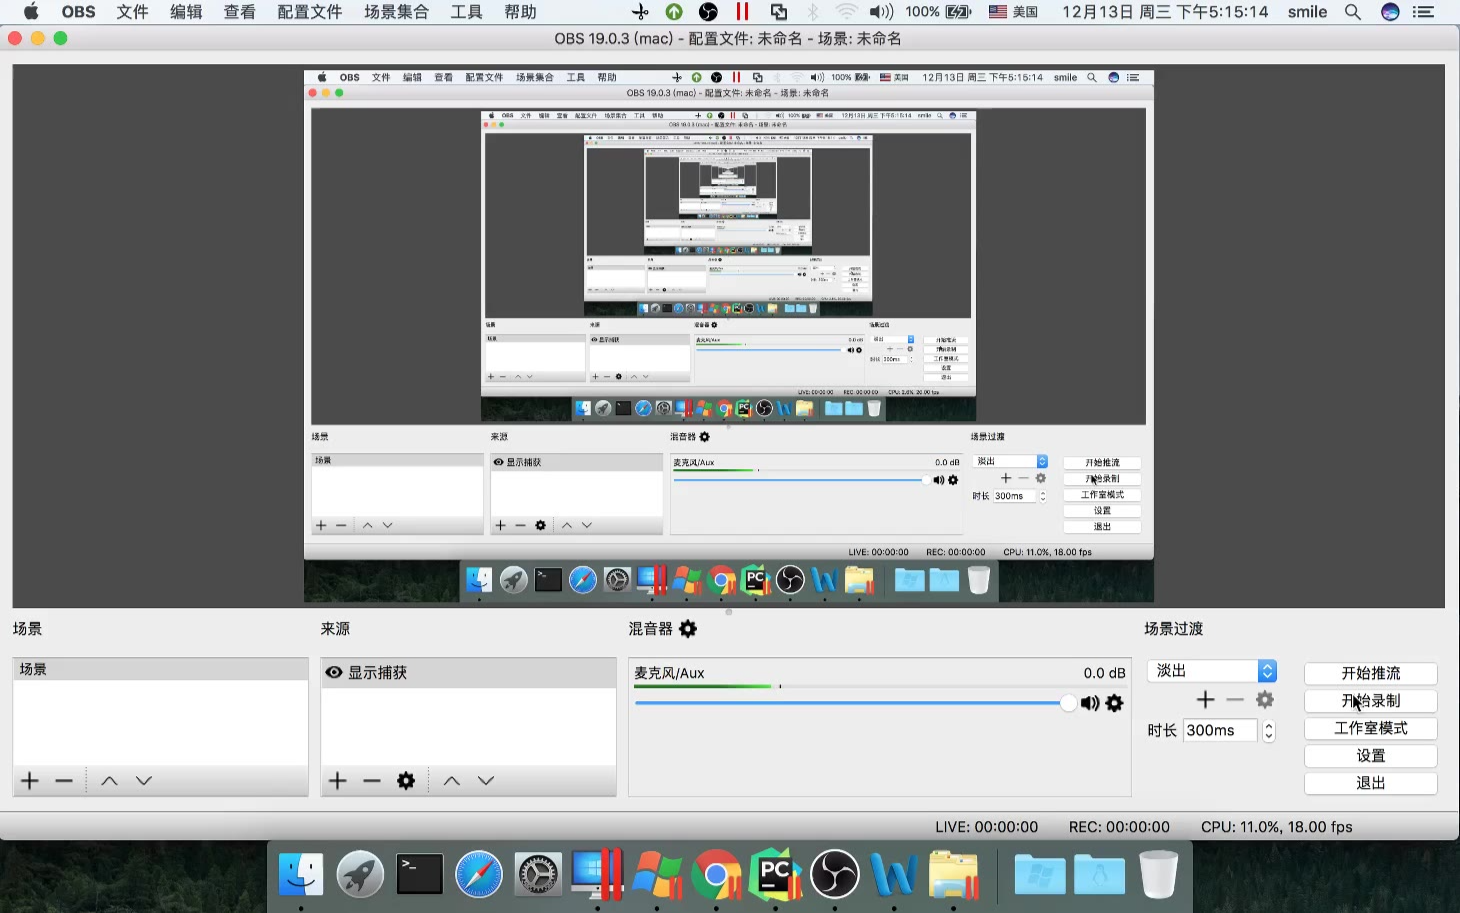Open Finder from the Dock
Image resolution: width=1460 pixels, height=913 pixels.
coord(301,875)
